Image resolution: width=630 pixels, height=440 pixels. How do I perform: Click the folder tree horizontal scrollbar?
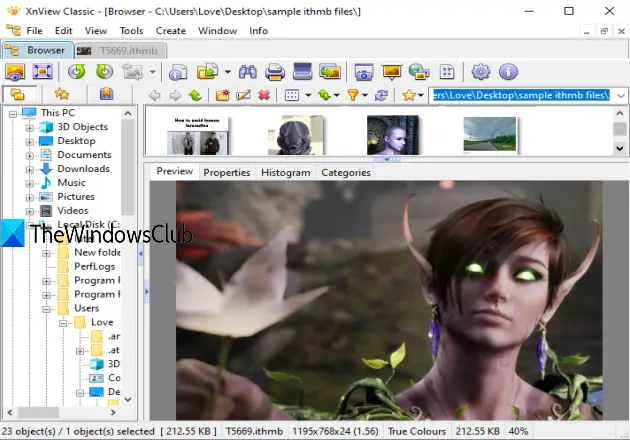pyautogui.click(x=64, y=412)
